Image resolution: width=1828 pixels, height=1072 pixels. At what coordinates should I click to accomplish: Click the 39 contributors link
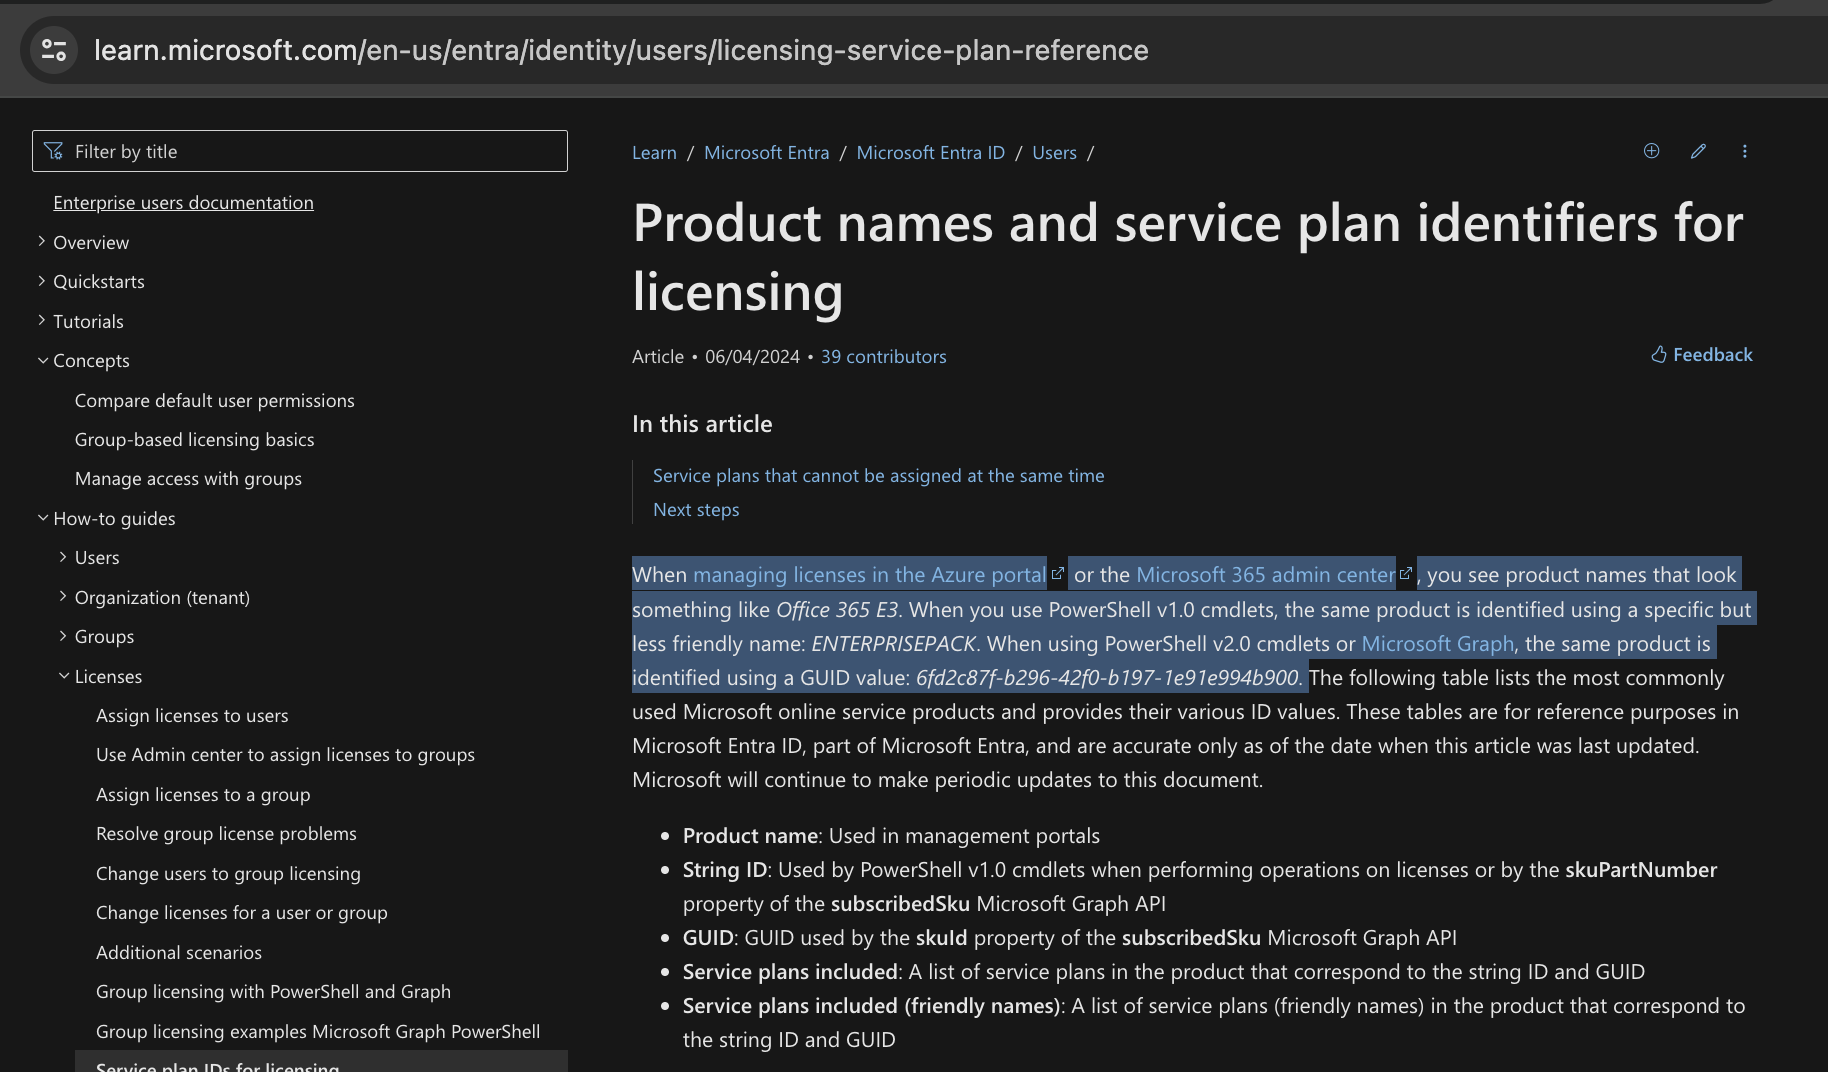pyautogui.click(x=883, y=356)
